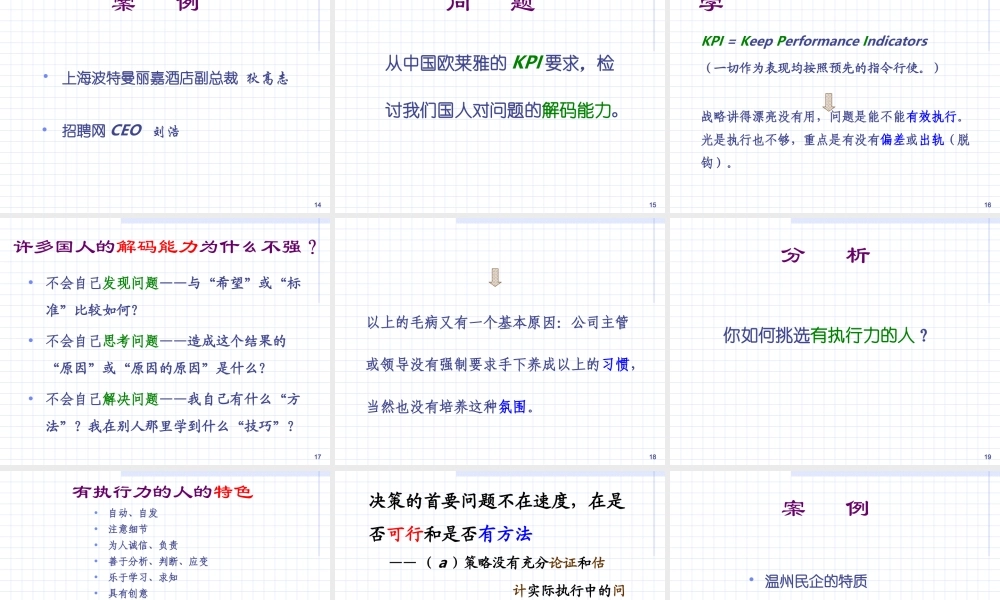Screen dimensions: 1000x600
Task: Click the down arrow shape on slide 16
Action: pyautogui.click(x=828, y=102)
